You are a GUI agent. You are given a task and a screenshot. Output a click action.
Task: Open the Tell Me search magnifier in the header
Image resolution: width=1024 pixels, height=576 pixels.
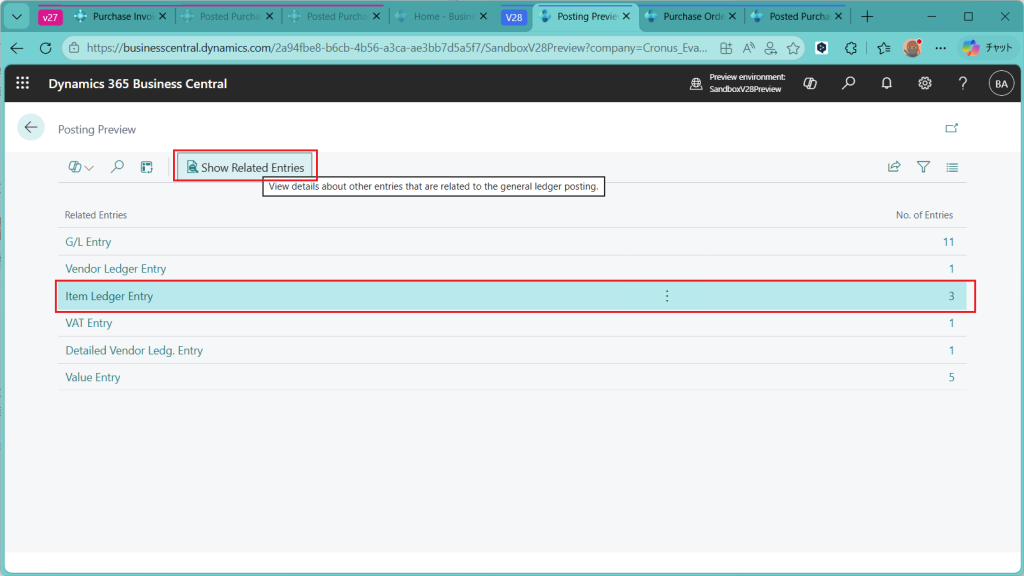point(848,84)
